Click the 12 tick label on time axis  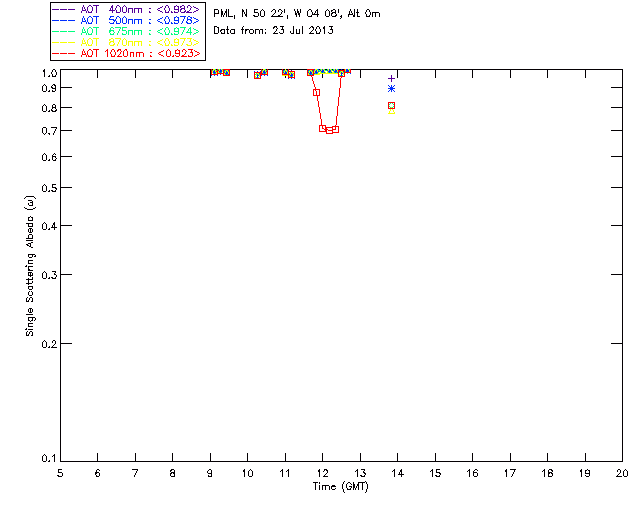coord(322,473)
